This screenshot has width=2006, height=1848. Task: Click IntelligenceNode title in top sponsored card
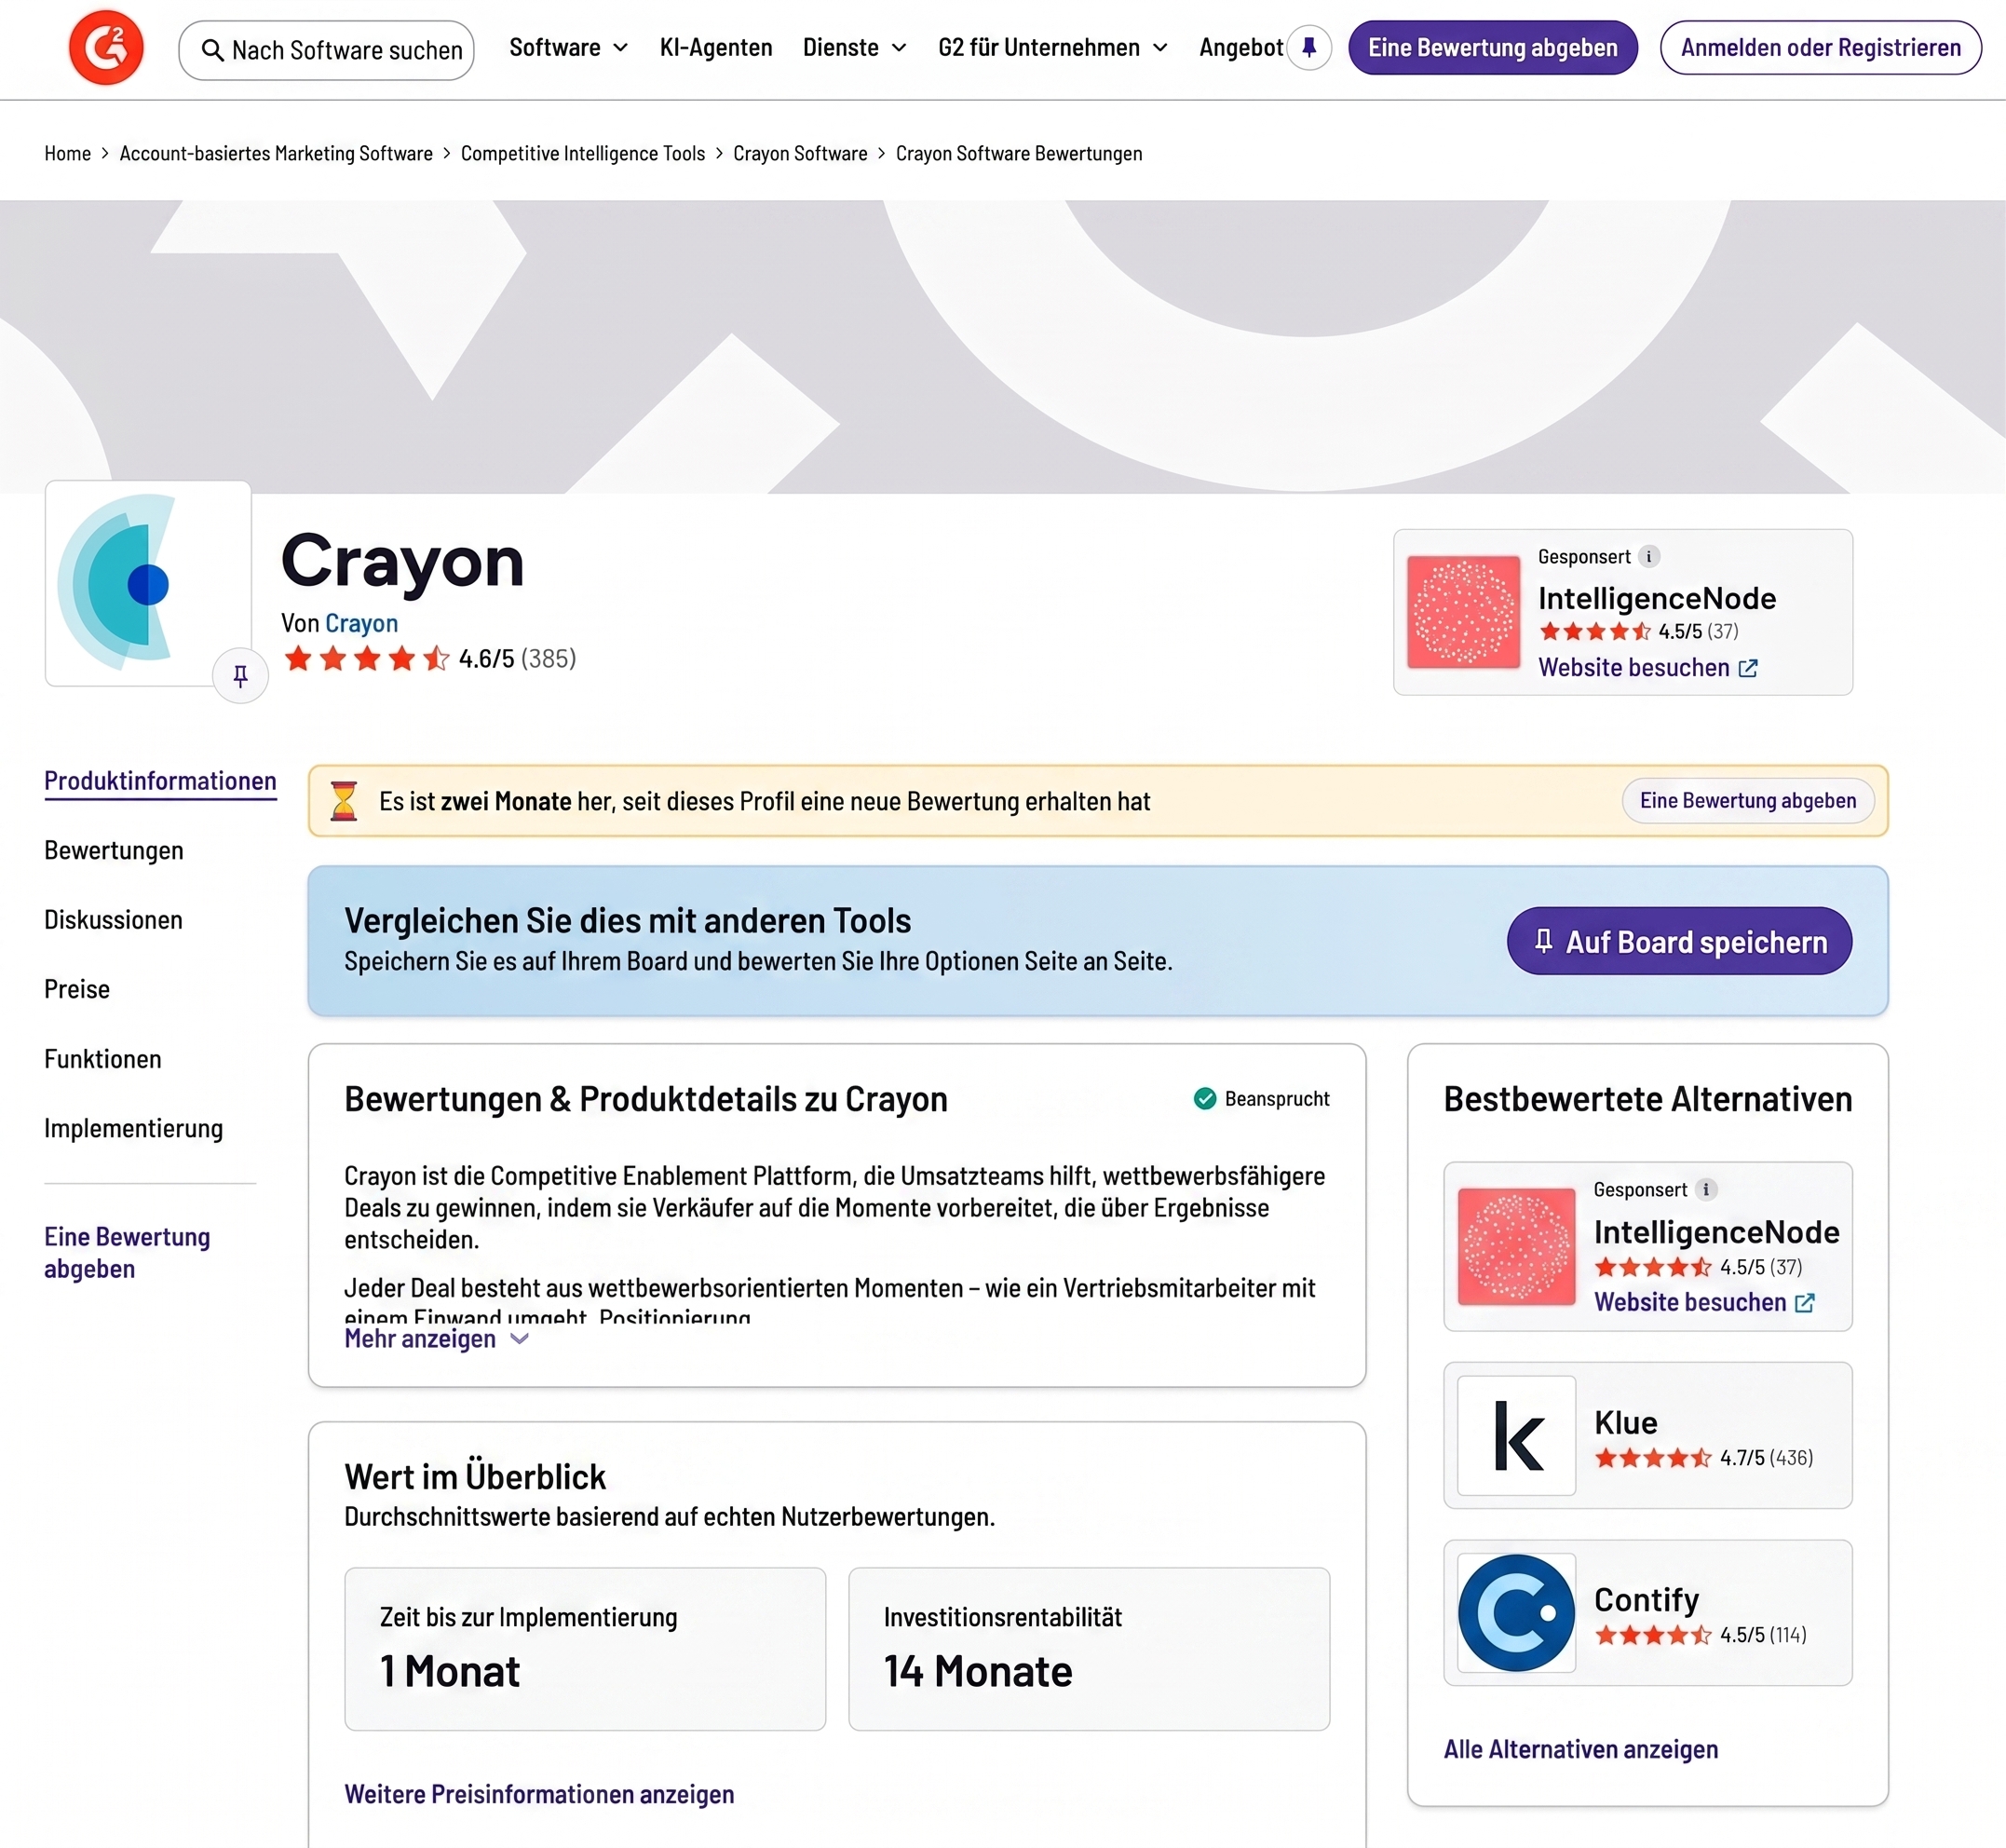point(1657,598)
